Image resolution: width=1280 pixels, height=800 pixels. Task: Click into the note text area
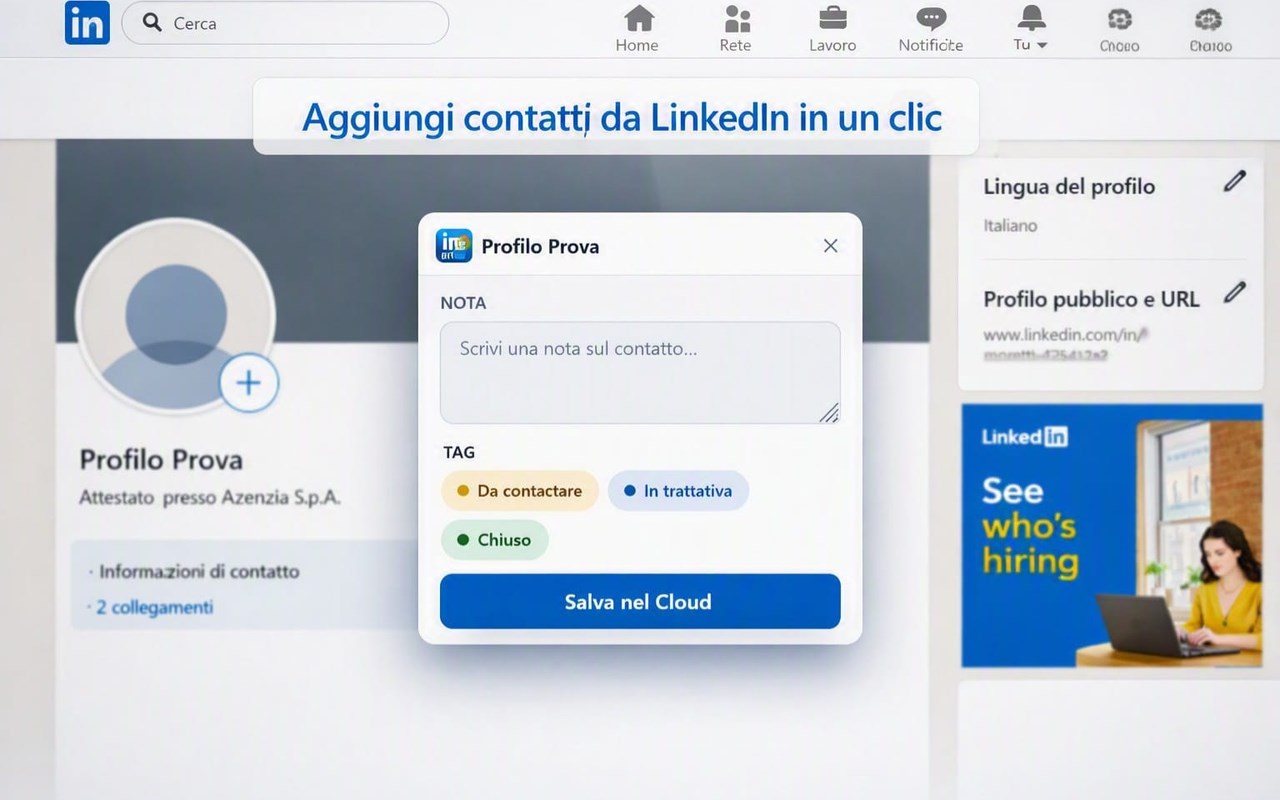tap(640, 372)
